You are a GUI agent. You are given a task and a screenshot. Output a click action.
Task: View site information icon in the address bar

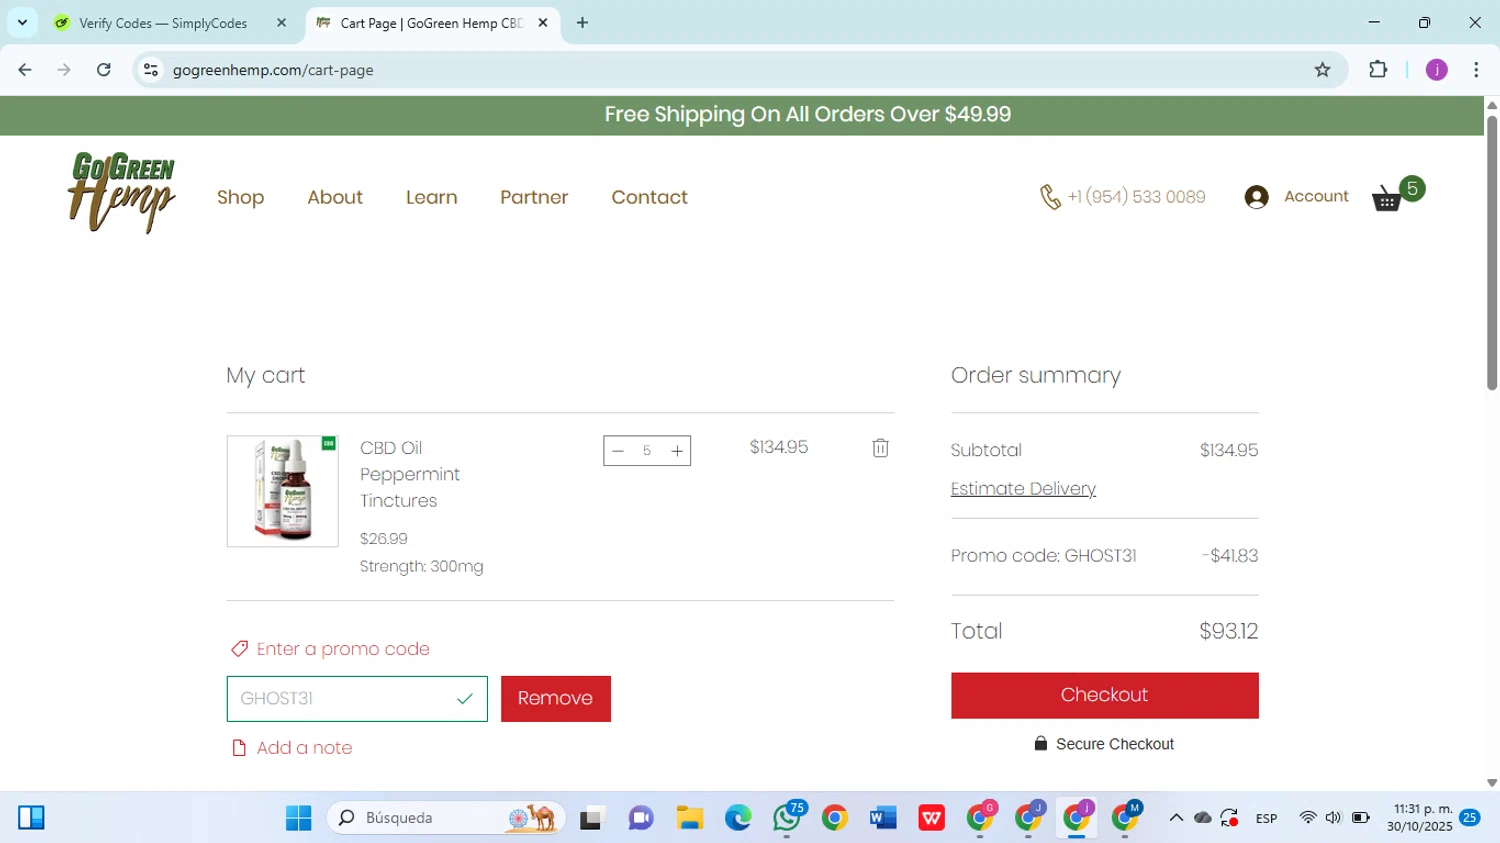coord(151,70)
